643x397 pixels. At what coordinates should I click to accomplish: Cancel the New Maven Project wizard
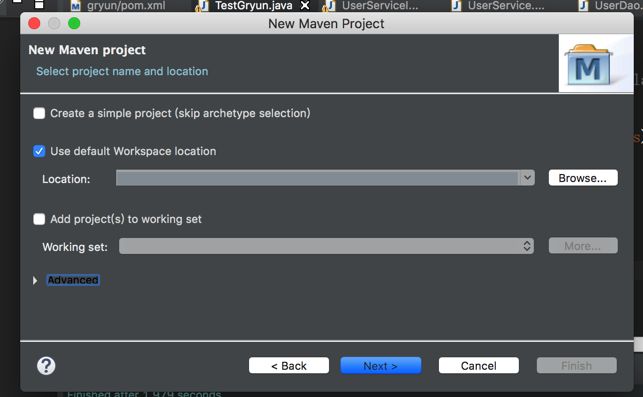click(479, 365)
